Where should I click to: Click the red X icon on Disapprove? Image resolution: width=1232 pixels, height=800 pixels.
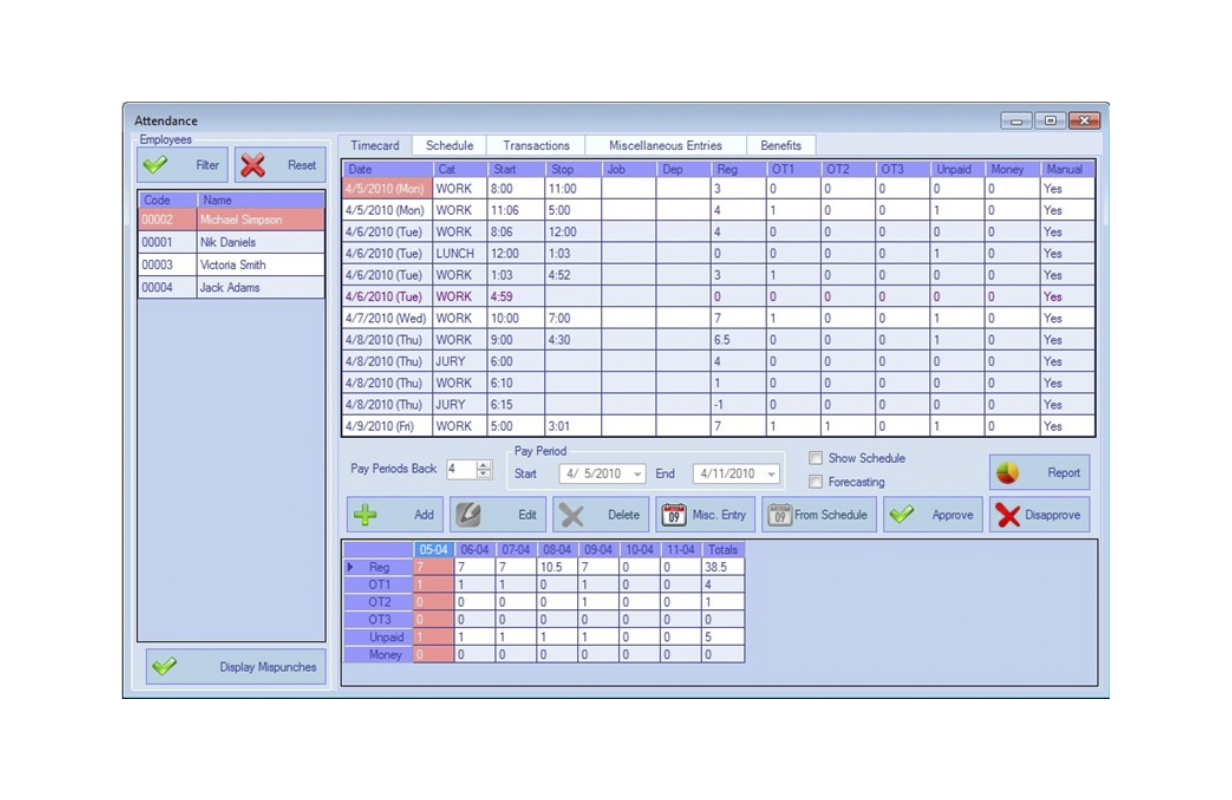pos(1008,515)
